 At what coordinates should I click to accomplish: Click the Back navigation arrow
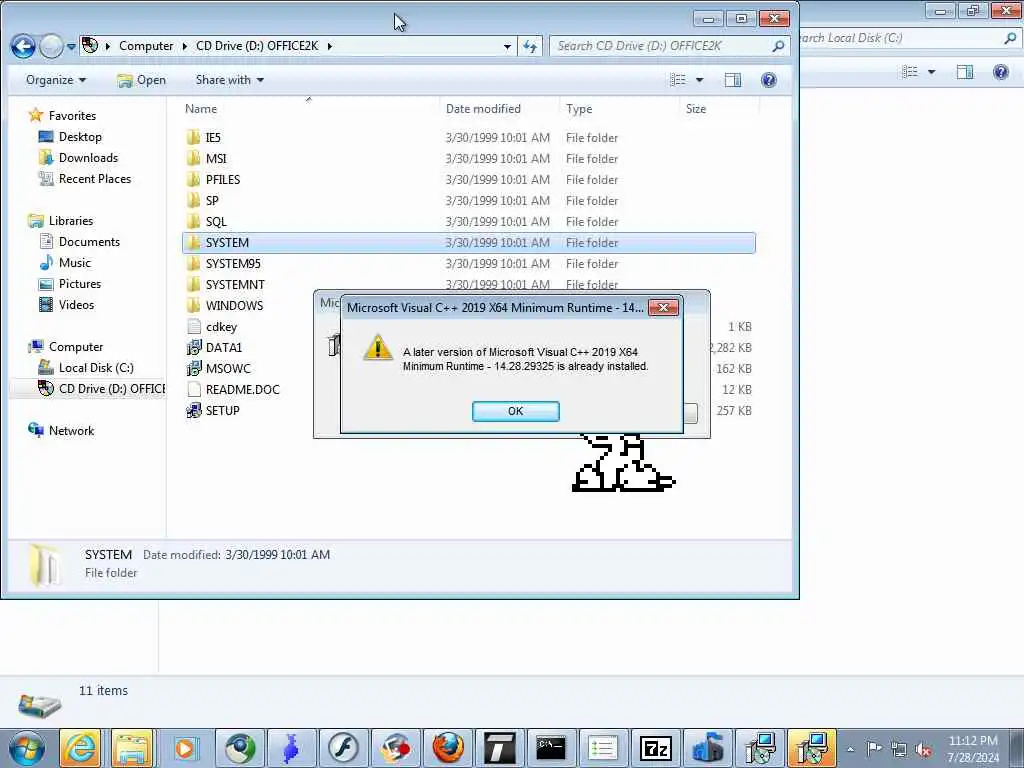tap(23, 46)
